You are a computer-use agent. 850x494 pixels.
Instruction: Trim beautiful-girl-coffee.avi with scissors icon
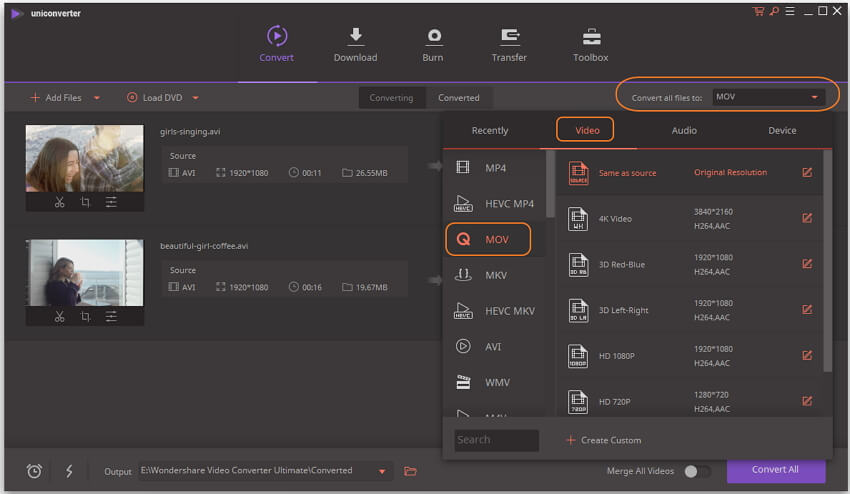(60, 317)
